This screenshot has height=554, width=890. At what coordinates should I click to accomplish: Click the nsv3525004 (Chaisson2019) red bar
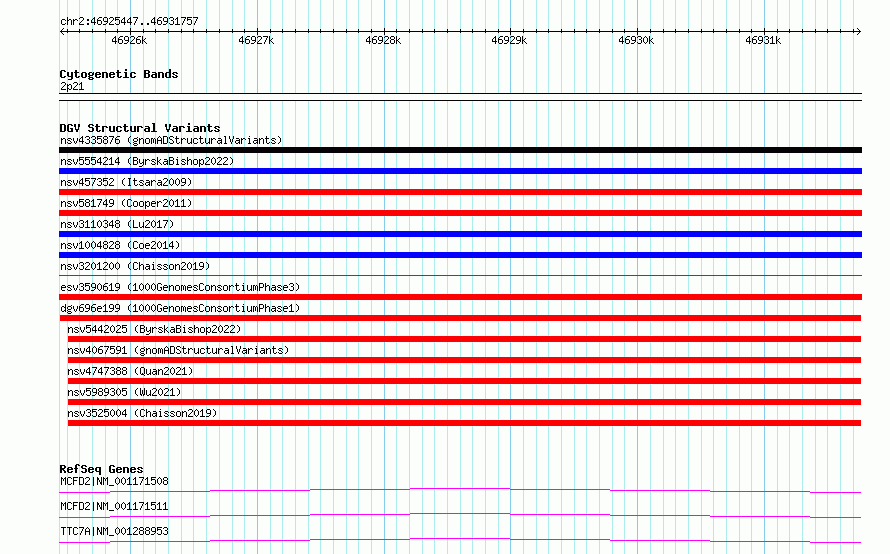[x=464, y=423]
